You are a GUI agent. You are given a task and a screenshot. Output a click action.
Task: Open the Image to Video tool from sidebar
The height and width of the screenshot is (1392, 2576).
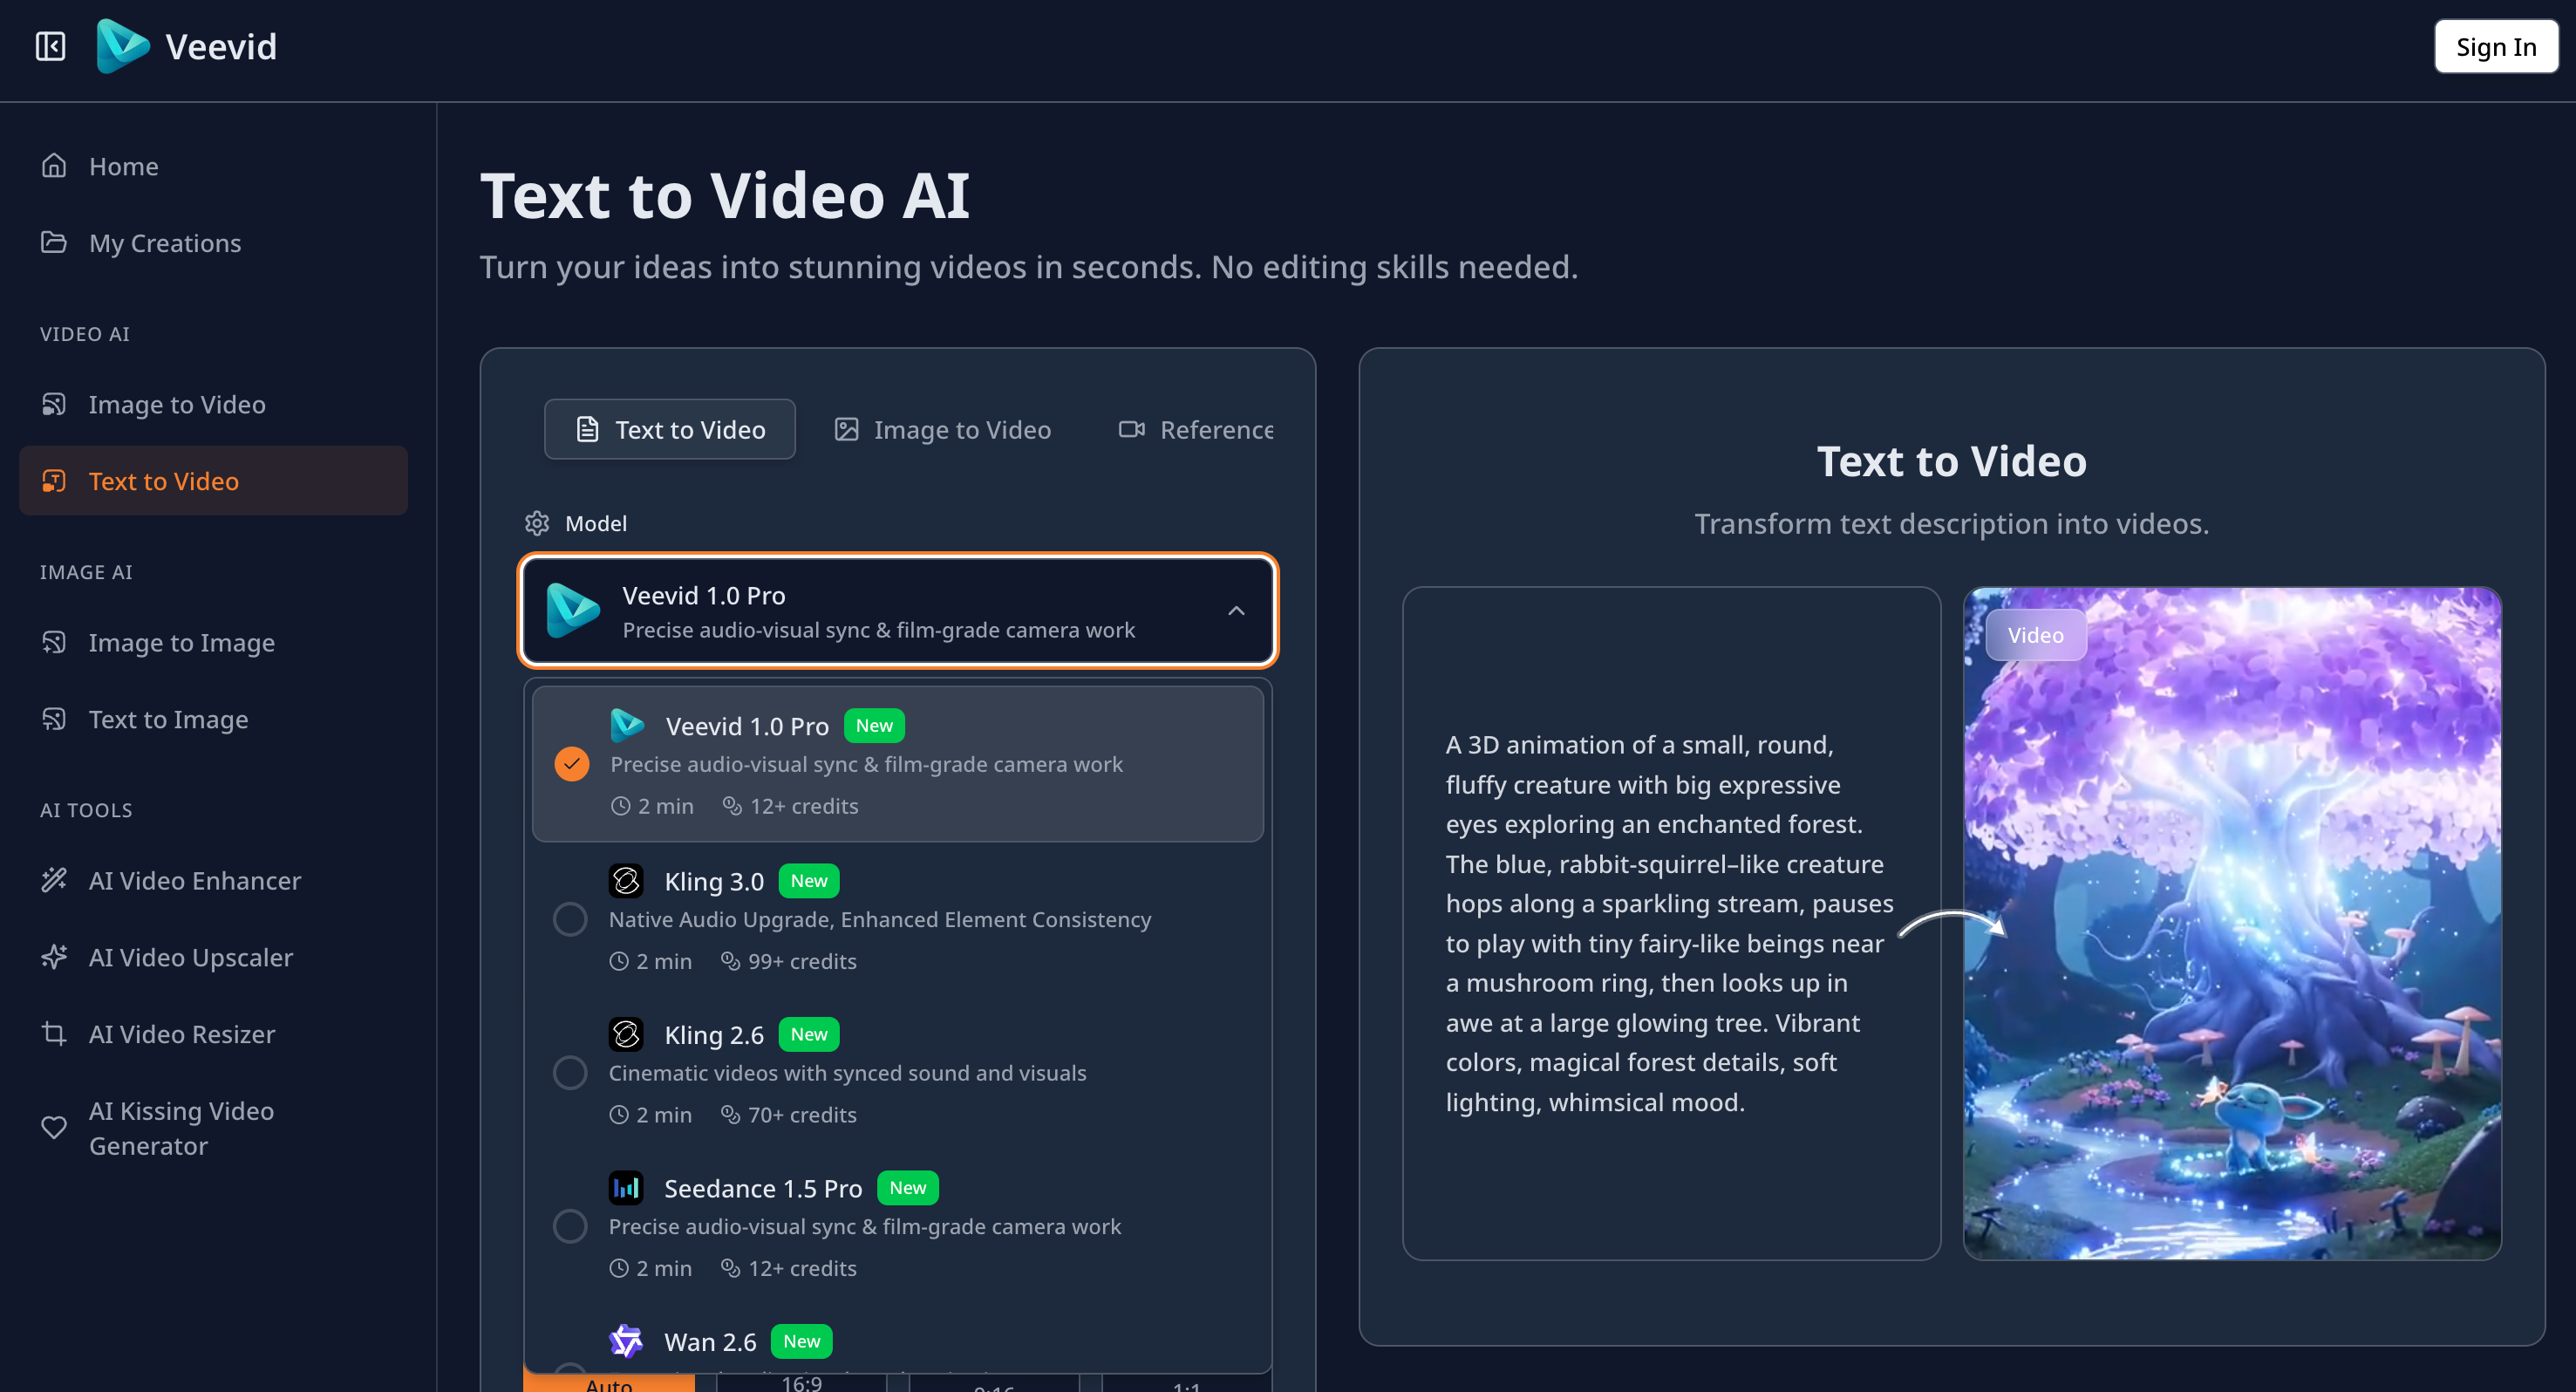click(x=176, y=404)
